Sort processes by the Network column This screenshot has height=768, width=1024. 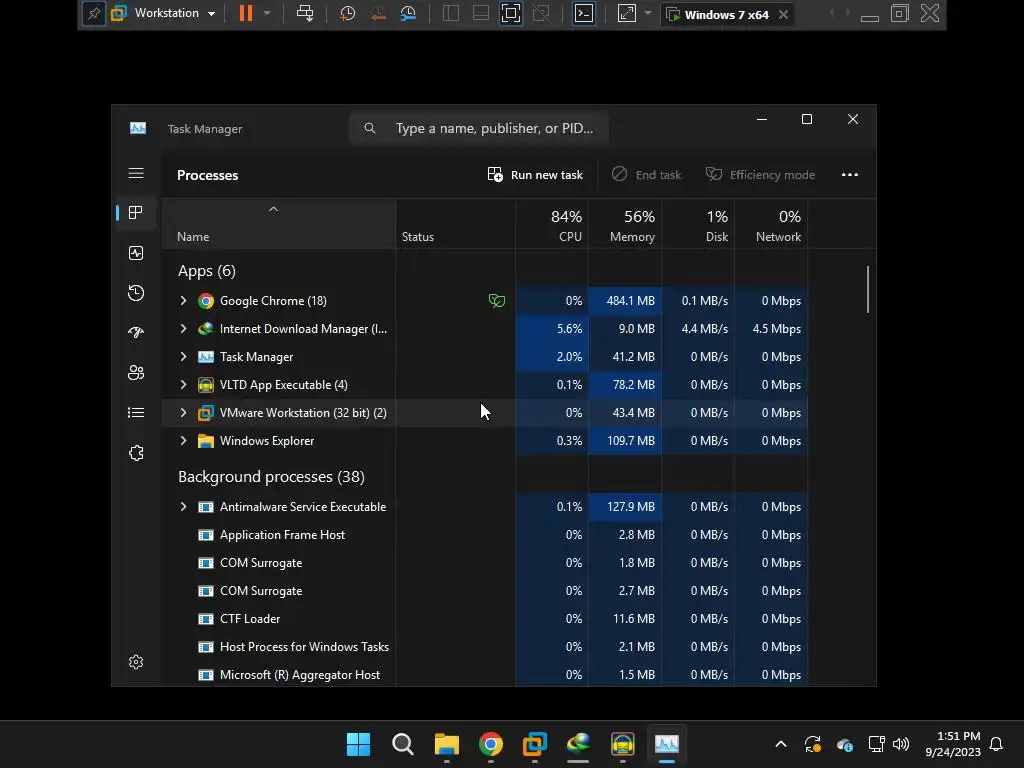coord(771,224)
